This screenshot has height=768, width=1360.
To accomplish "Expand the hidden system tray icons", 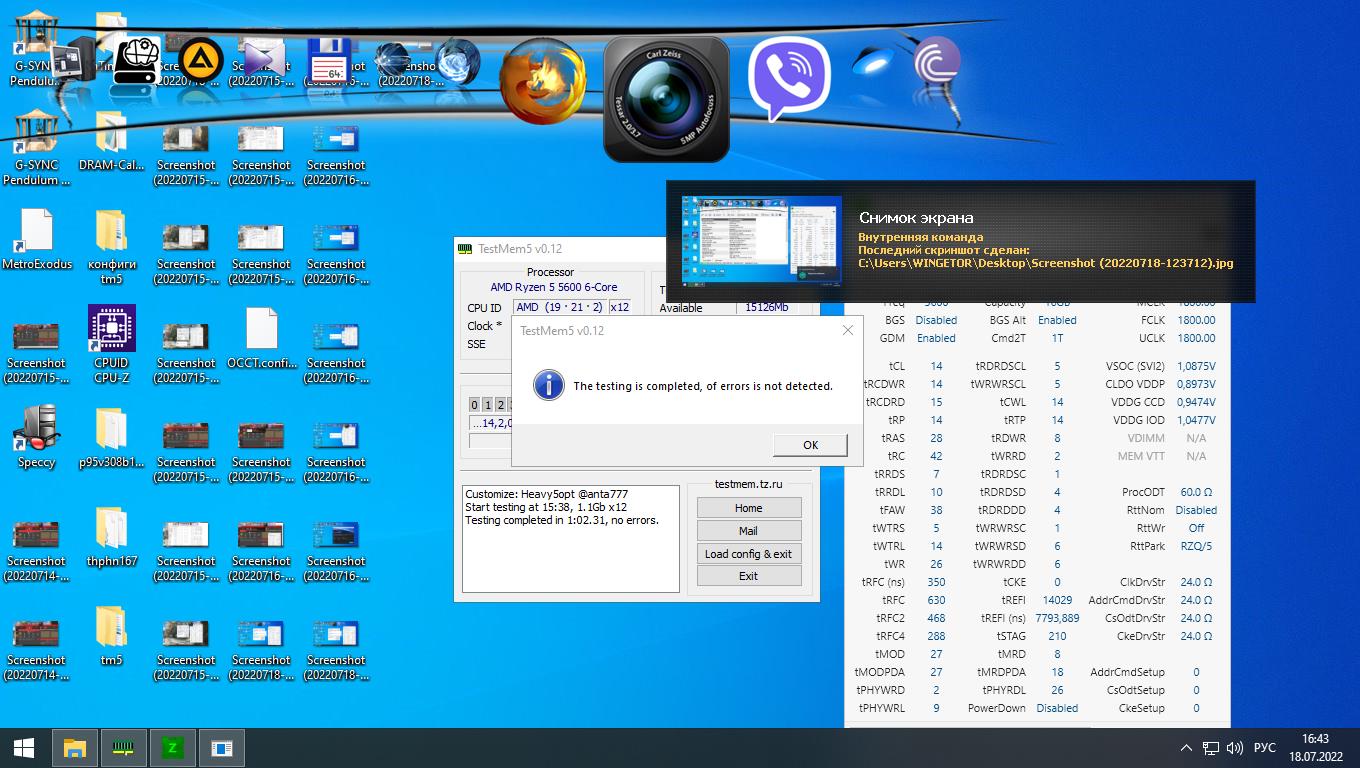I will tap(1186, 748).
